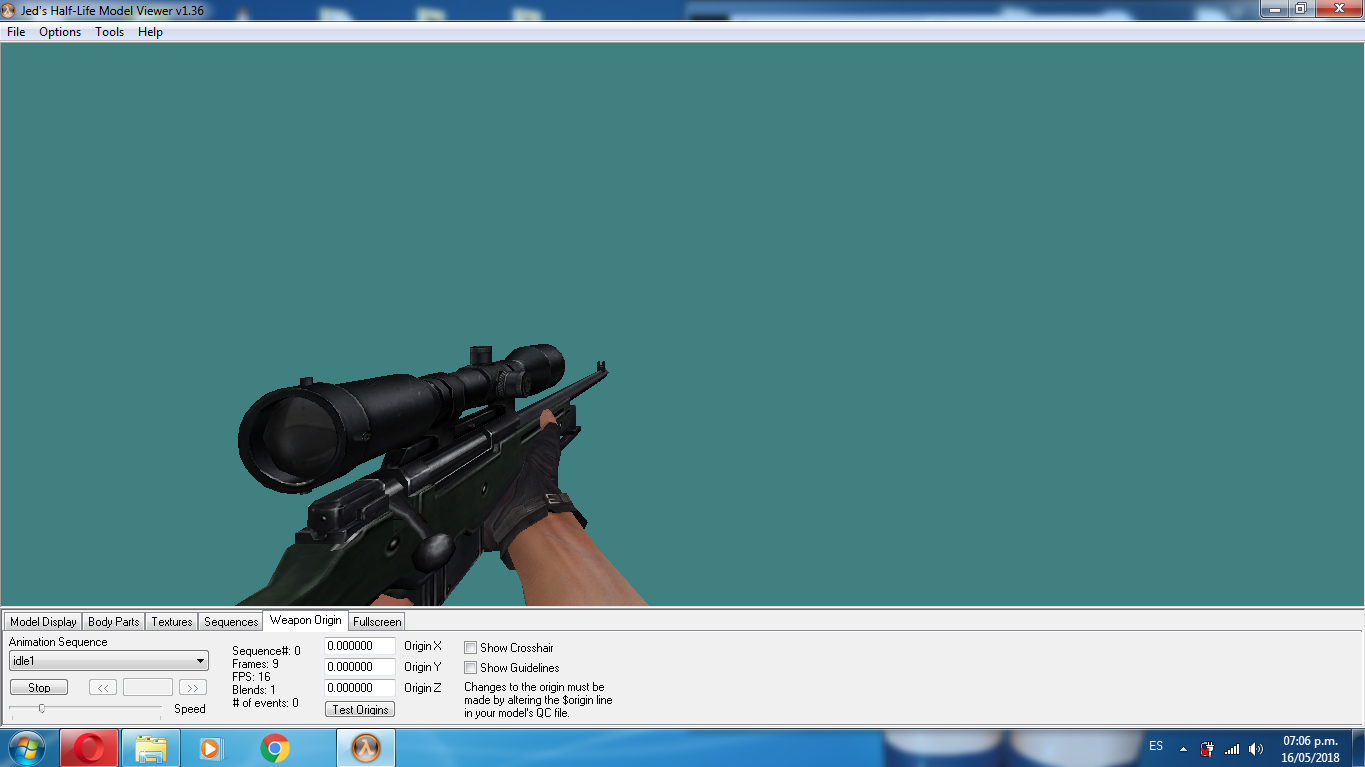Click the Origin Z input field

click(x=360, y=689)
